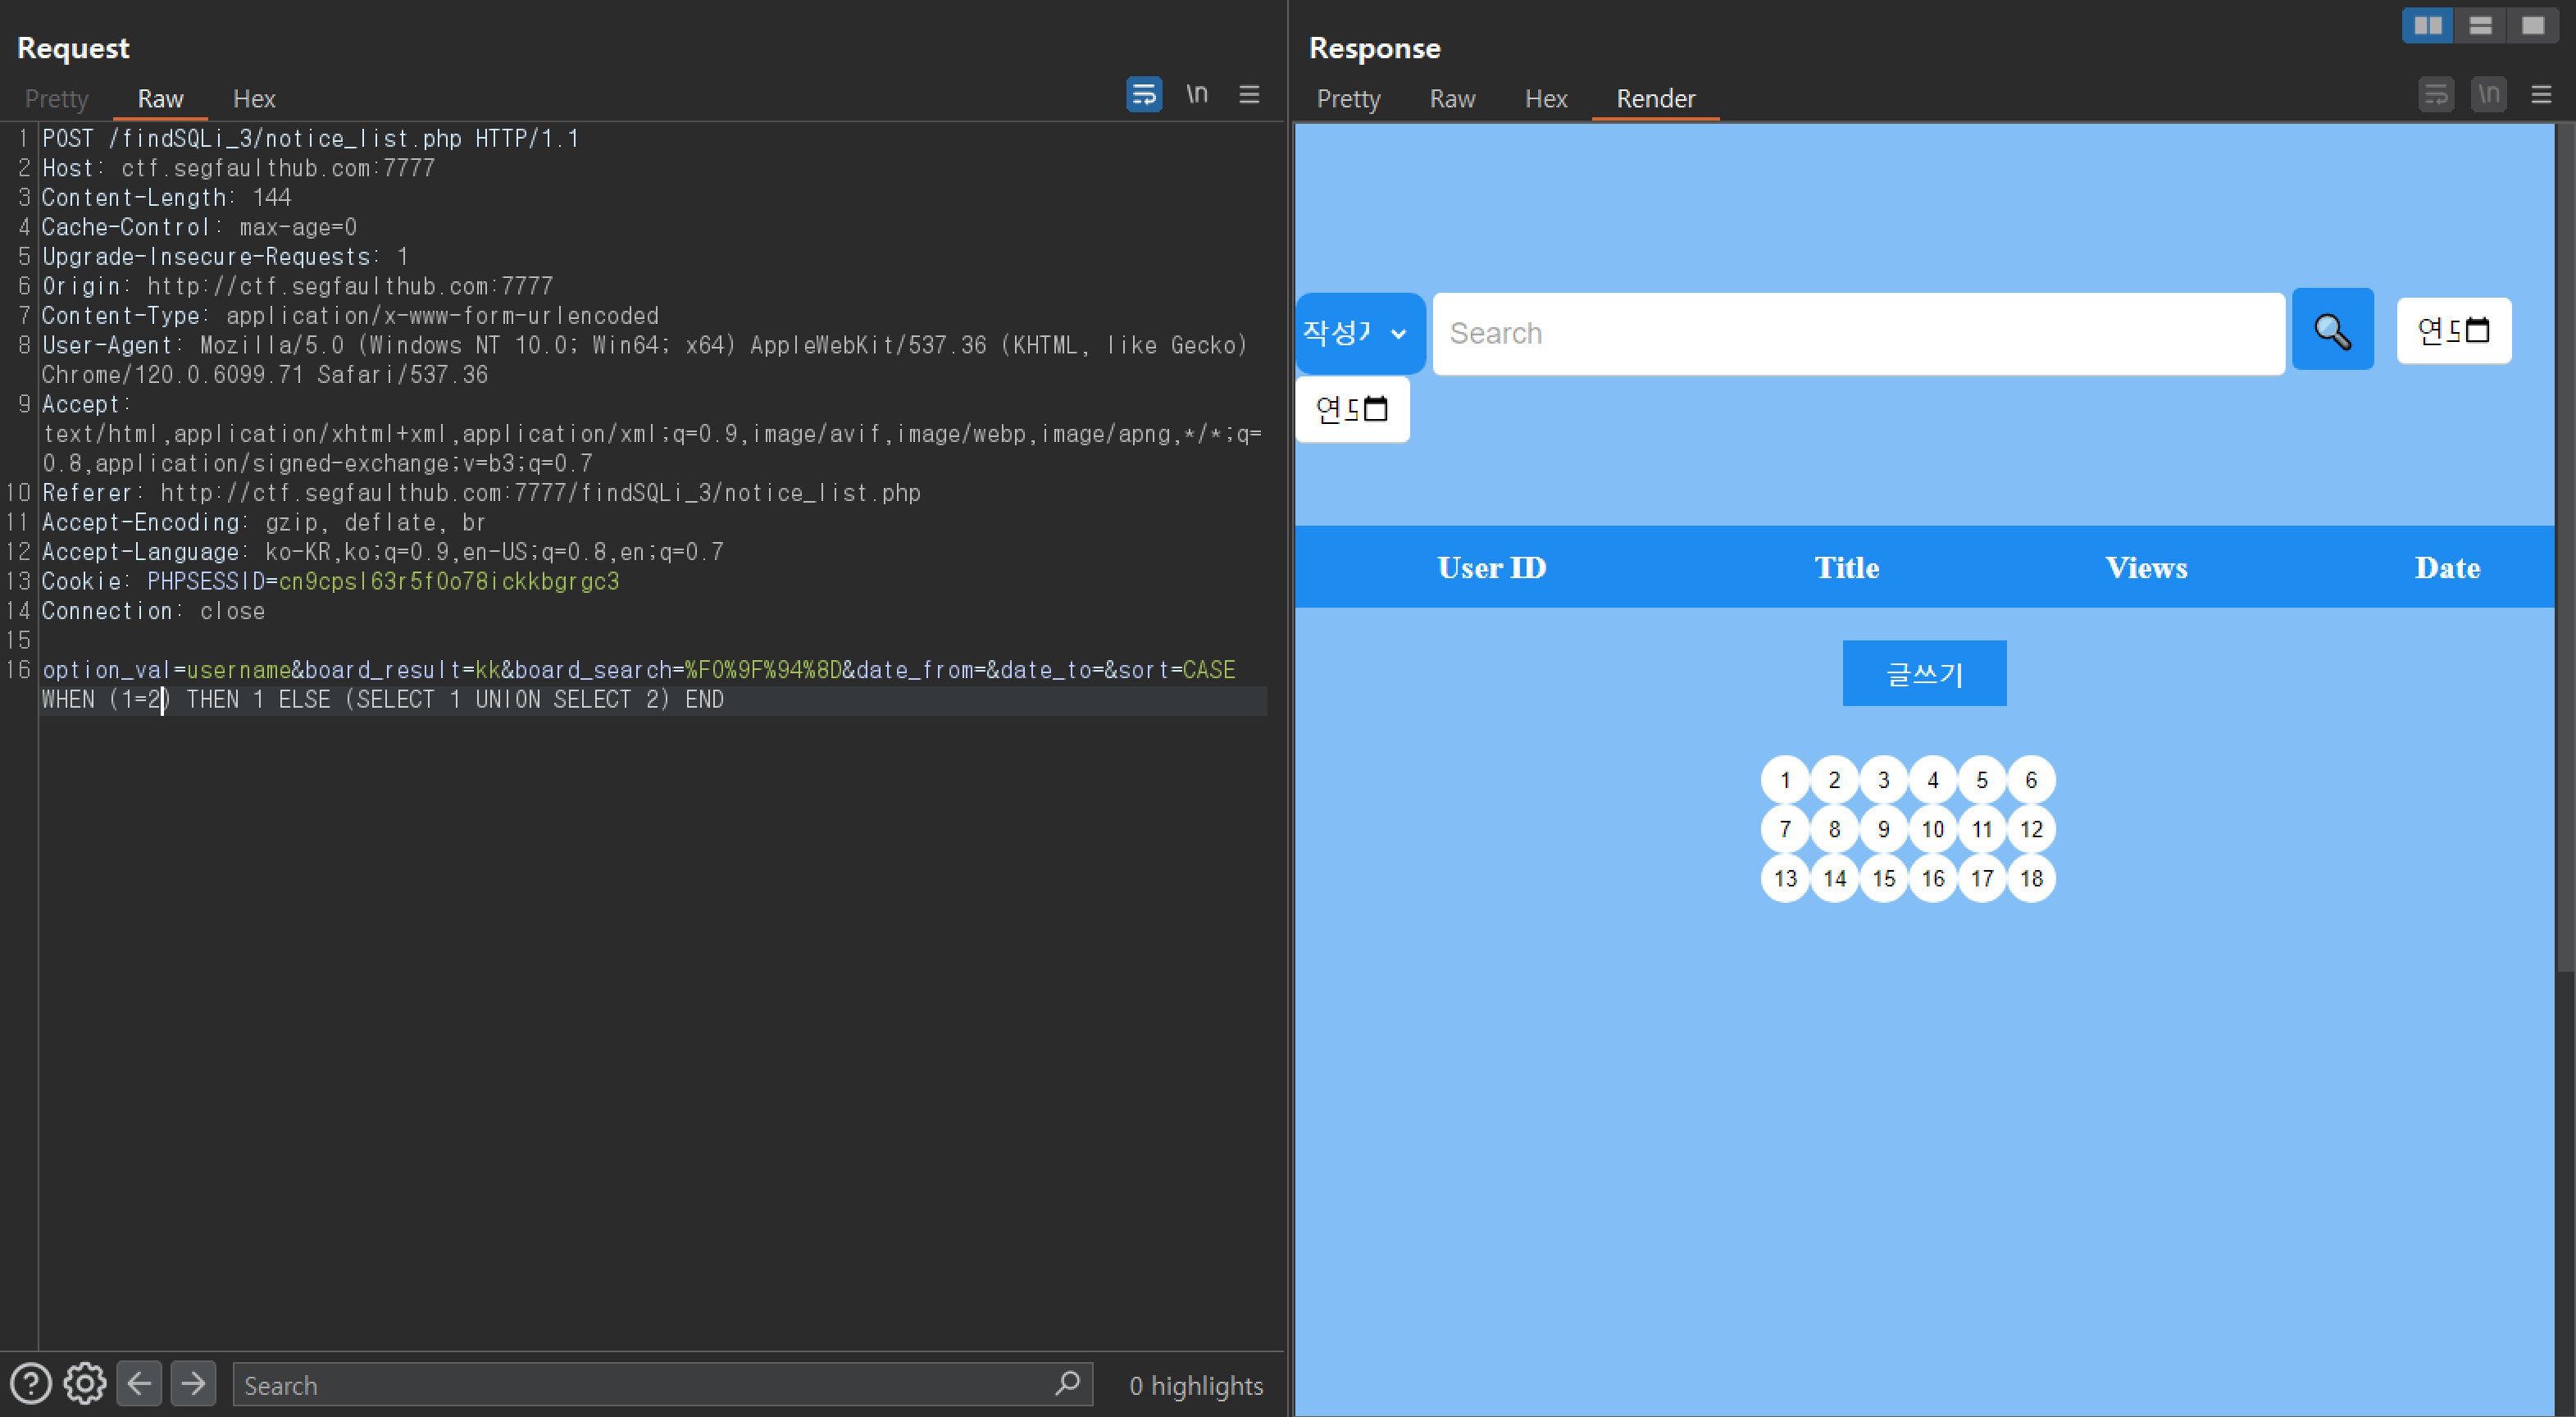Viewport: 2576px width, 1417px height.
Task: Select top-bottom split layout icon
Action: [x=2480, y=26]
